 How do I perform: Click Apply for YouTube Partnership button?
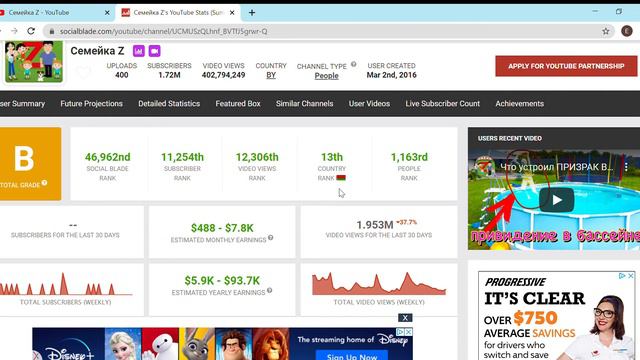pos(566,66)
